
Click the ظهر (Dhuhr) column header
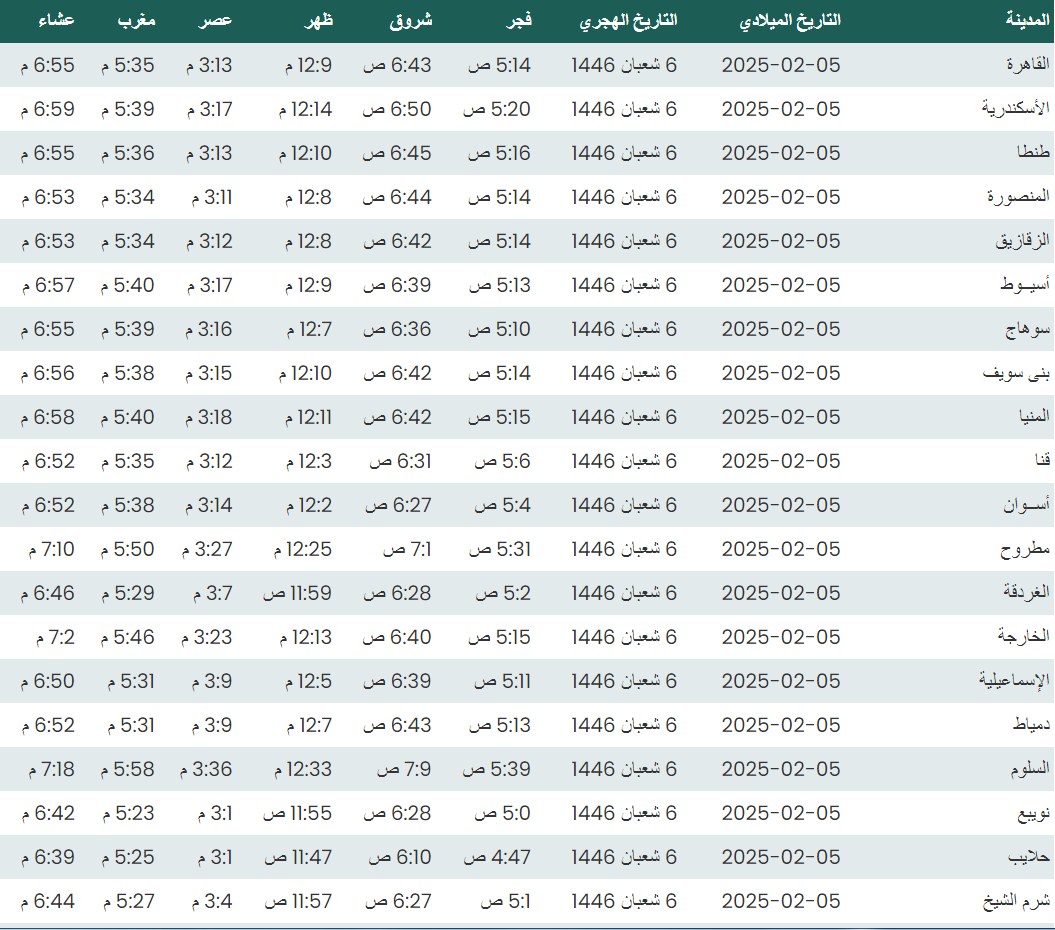coord(315,21)
